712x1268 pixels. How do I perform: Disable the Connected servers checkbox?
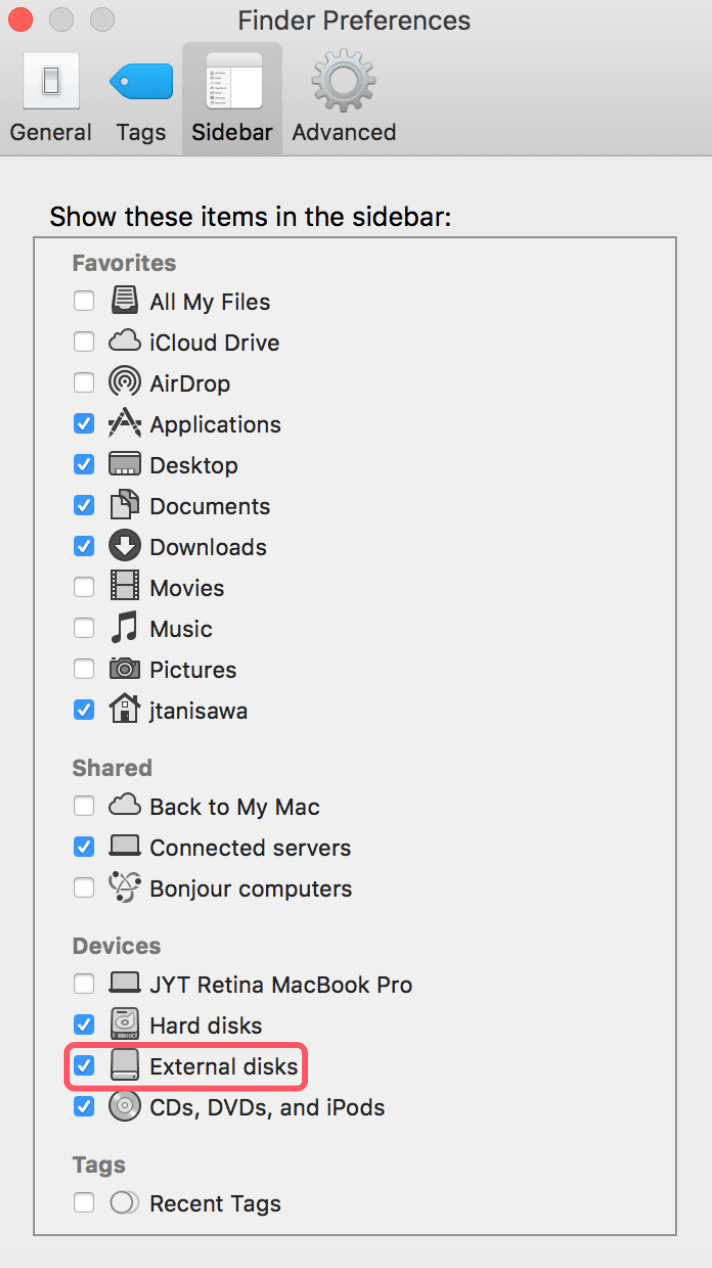pos(84,847)
